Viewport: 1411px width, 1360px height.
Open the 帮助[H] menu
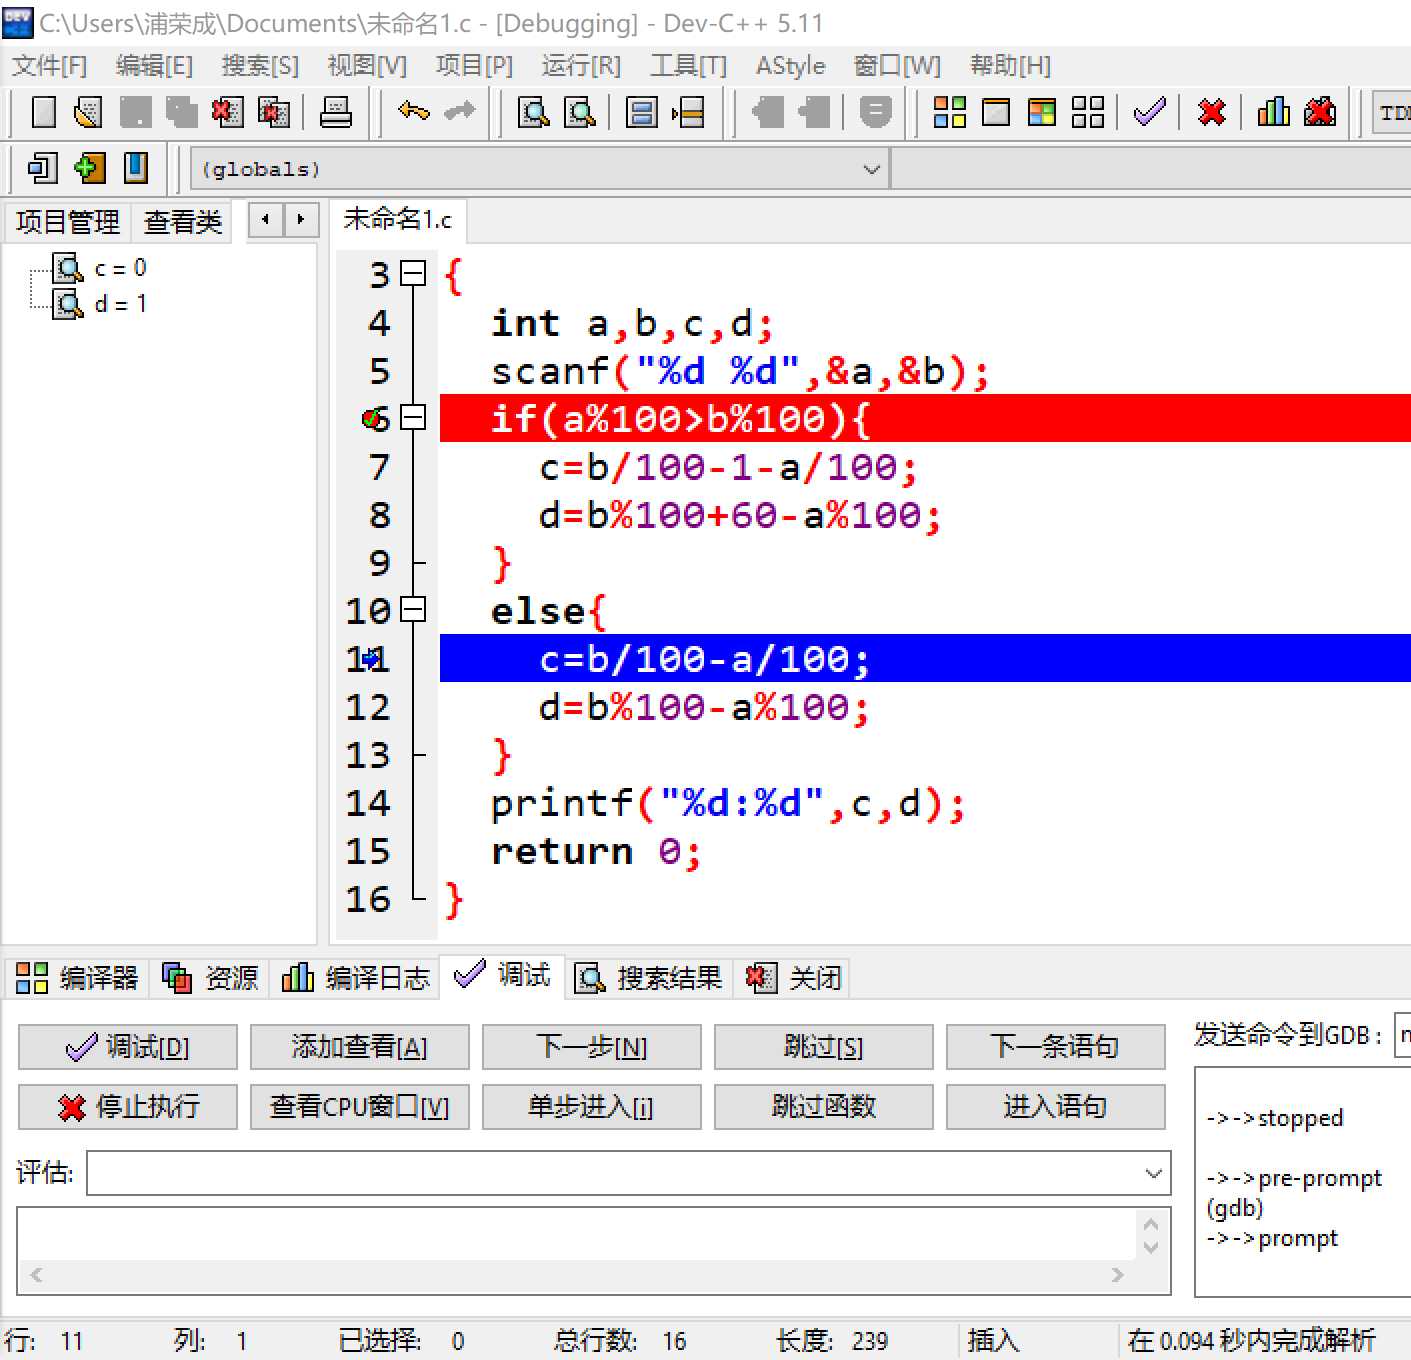[1010, 66]
